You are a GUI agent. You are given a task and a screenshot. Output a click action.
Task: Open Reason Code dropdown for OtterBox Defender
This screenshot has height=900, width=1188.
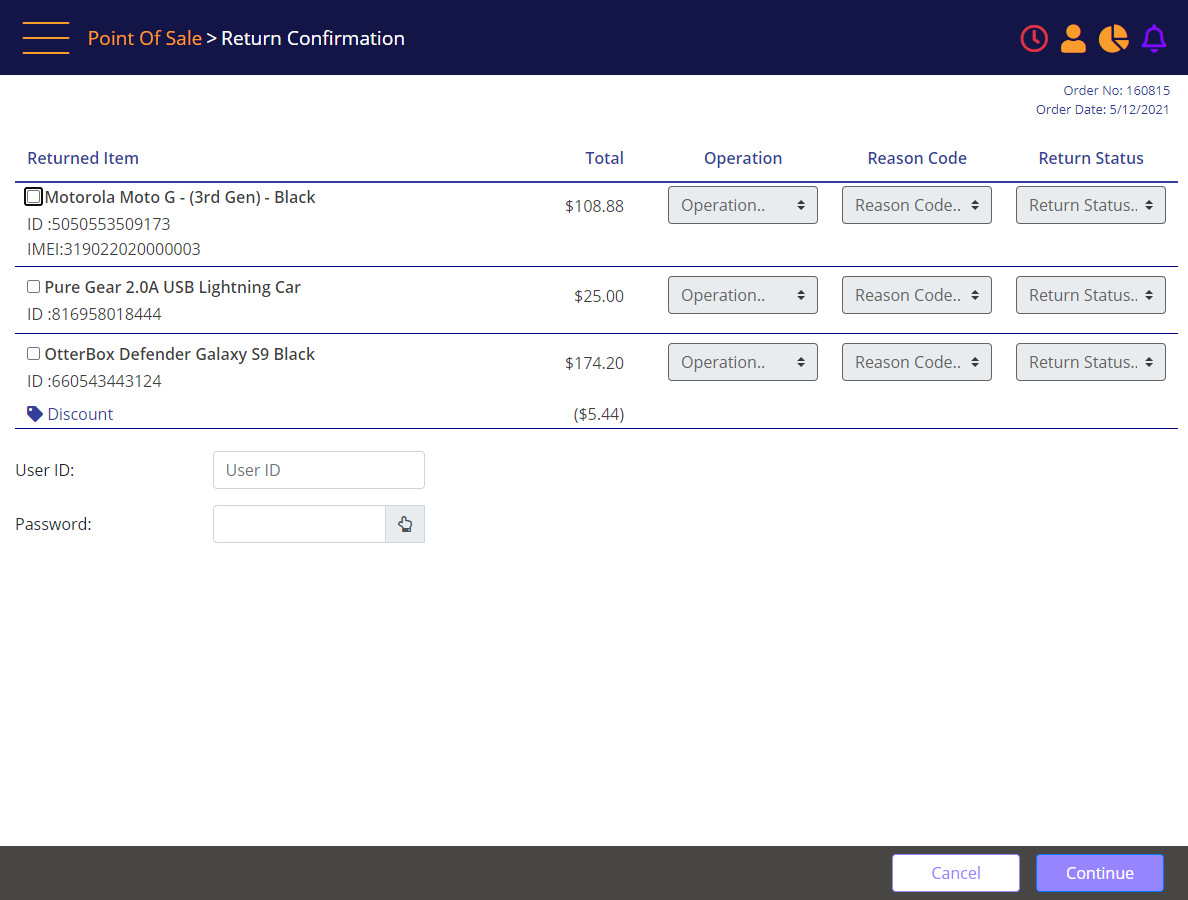point(917,362)
